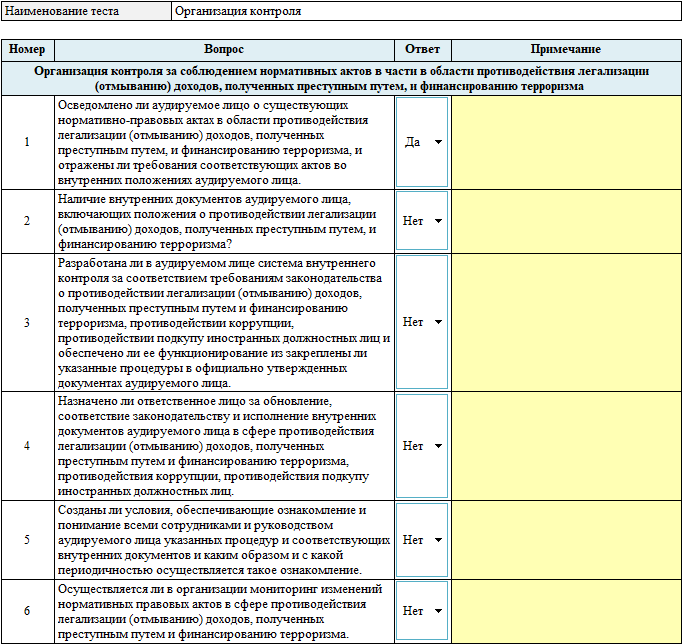Click the 'Ответ' column header

point(422,50)
